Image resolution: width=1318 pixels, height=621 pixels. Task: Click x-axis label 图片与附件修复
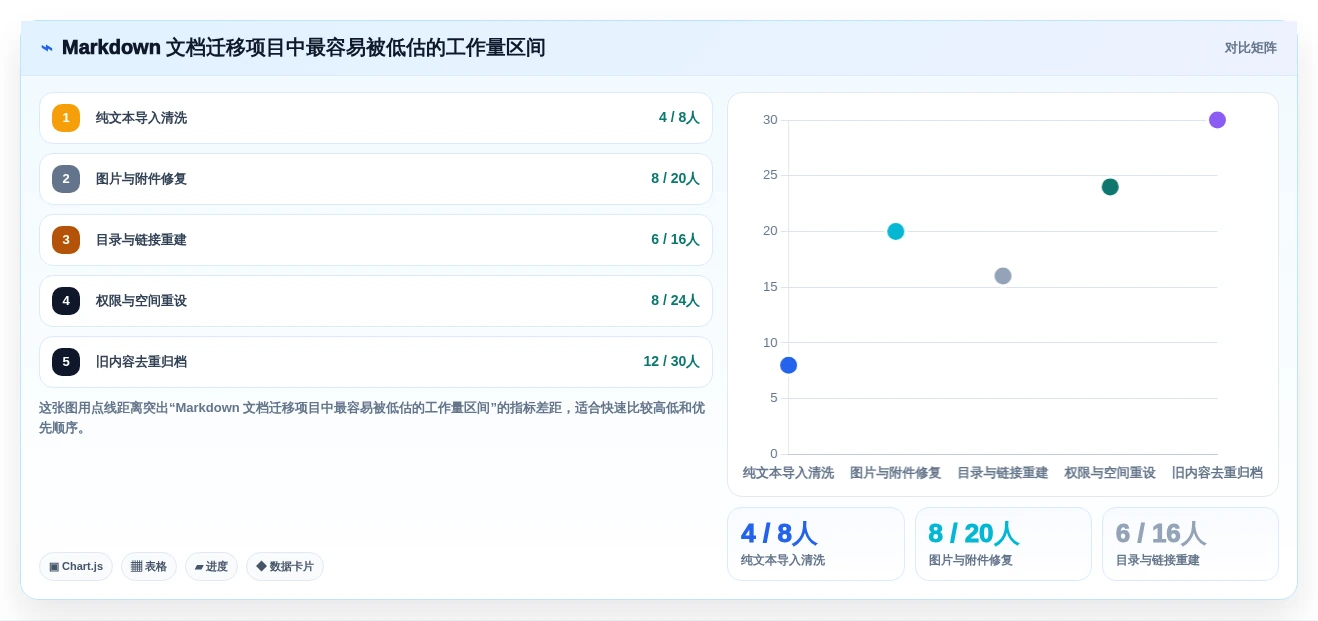pyautogui.click(x=896, y=473)
